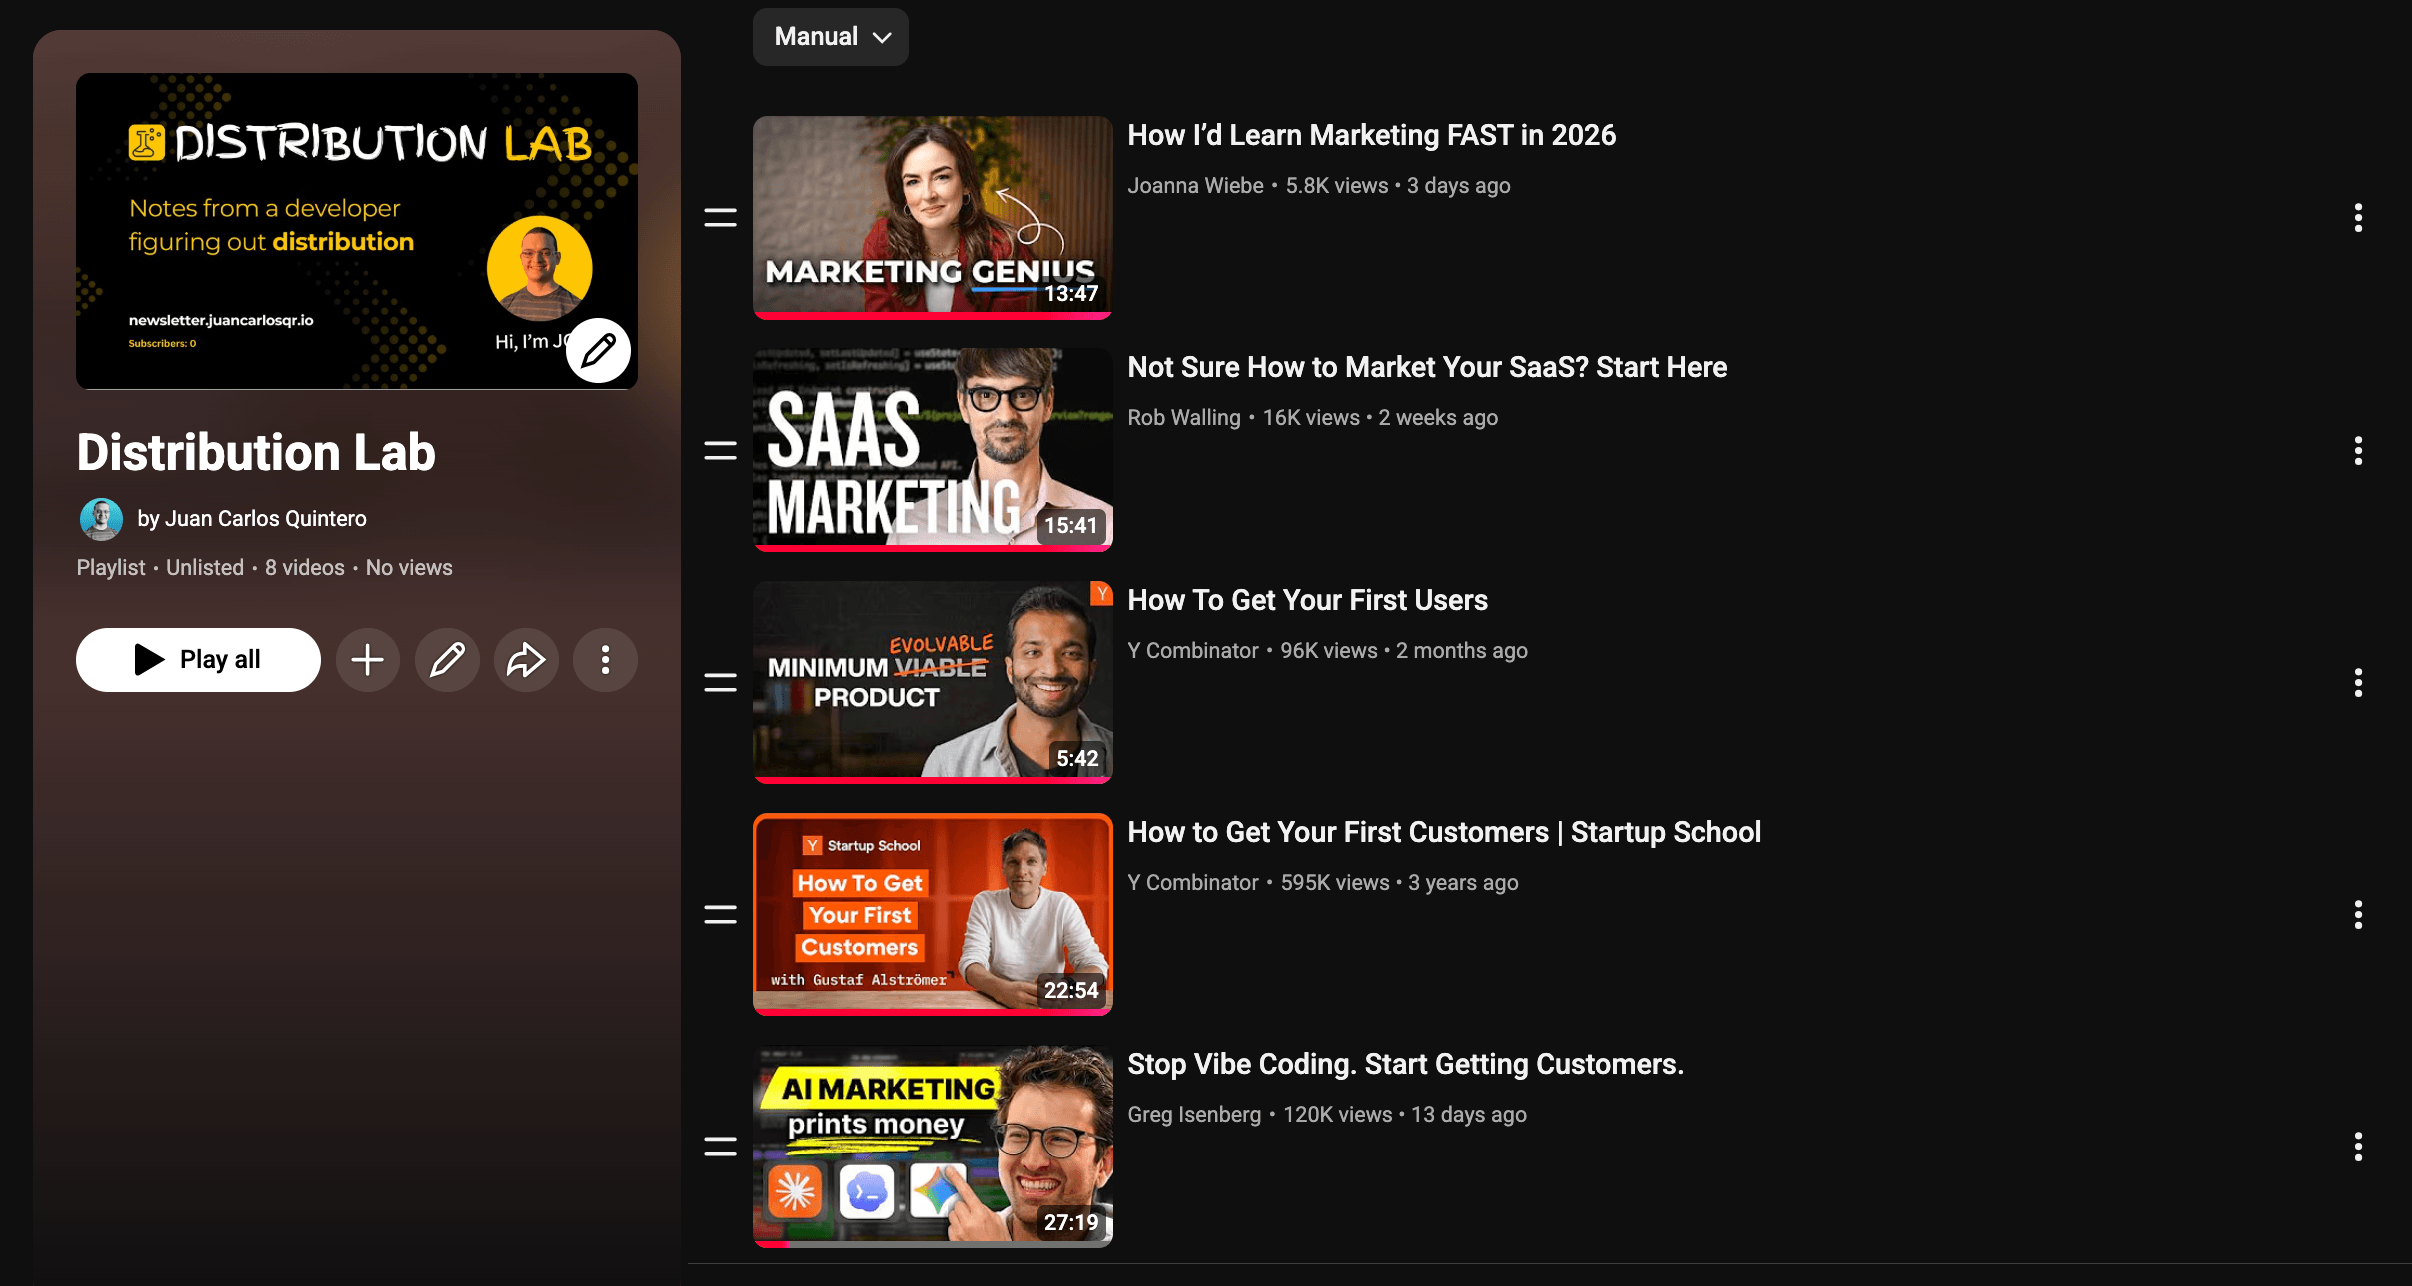Click the edit playlist pencil icon
Image resolution: width=2412 pixels, height=1286 pixels.
447,660
